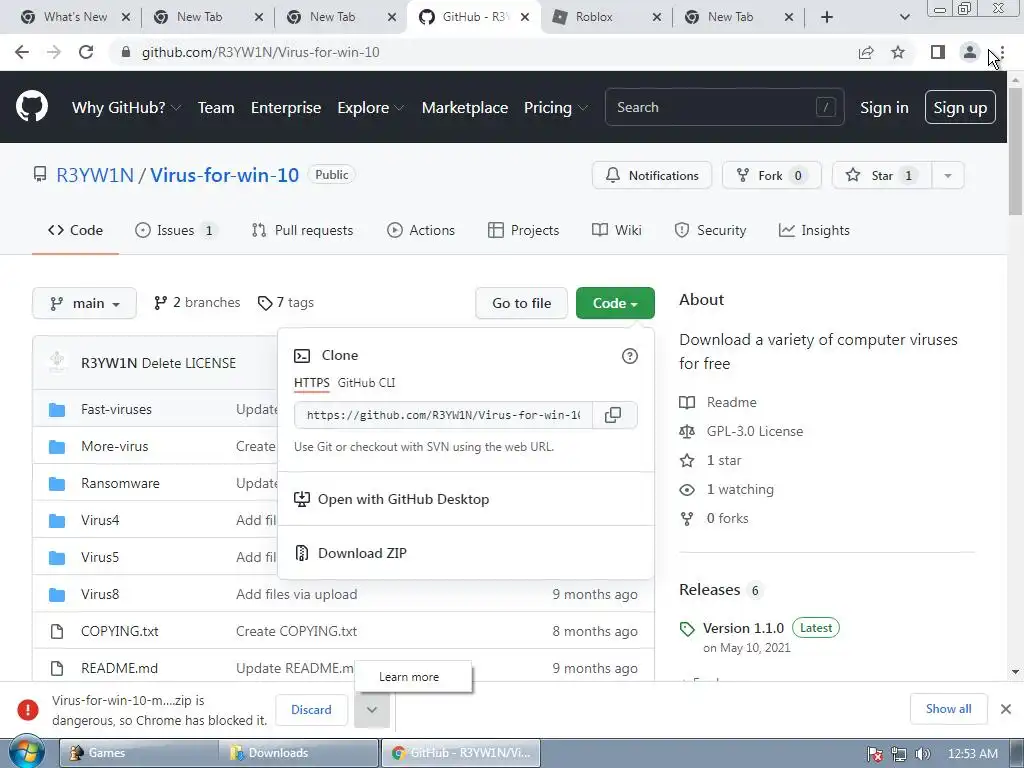Star the repository with Star button

pos(882,175)
